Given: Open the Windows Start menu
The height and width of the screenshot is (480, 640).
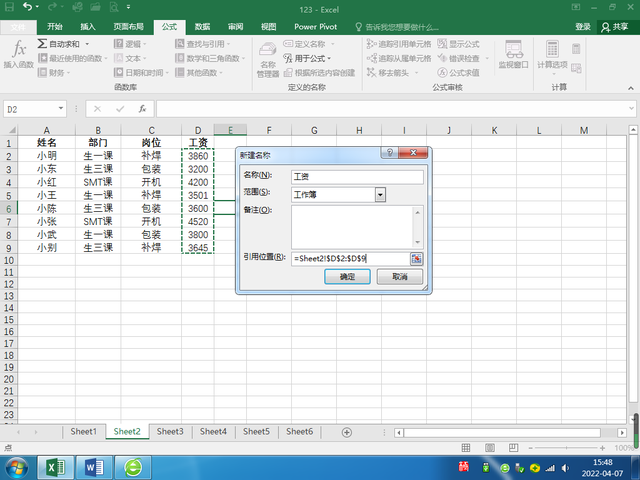Looking at the screenshot, I should 16,467.
